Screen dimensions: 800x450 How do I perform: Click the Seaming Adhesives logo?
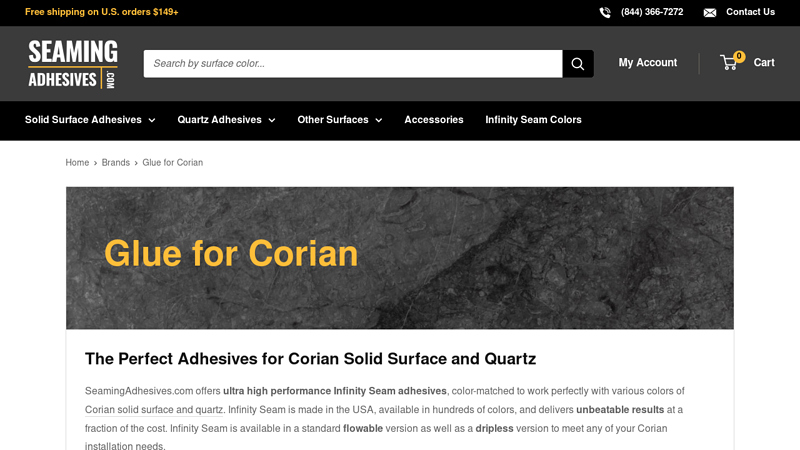[x=73, y=64]
